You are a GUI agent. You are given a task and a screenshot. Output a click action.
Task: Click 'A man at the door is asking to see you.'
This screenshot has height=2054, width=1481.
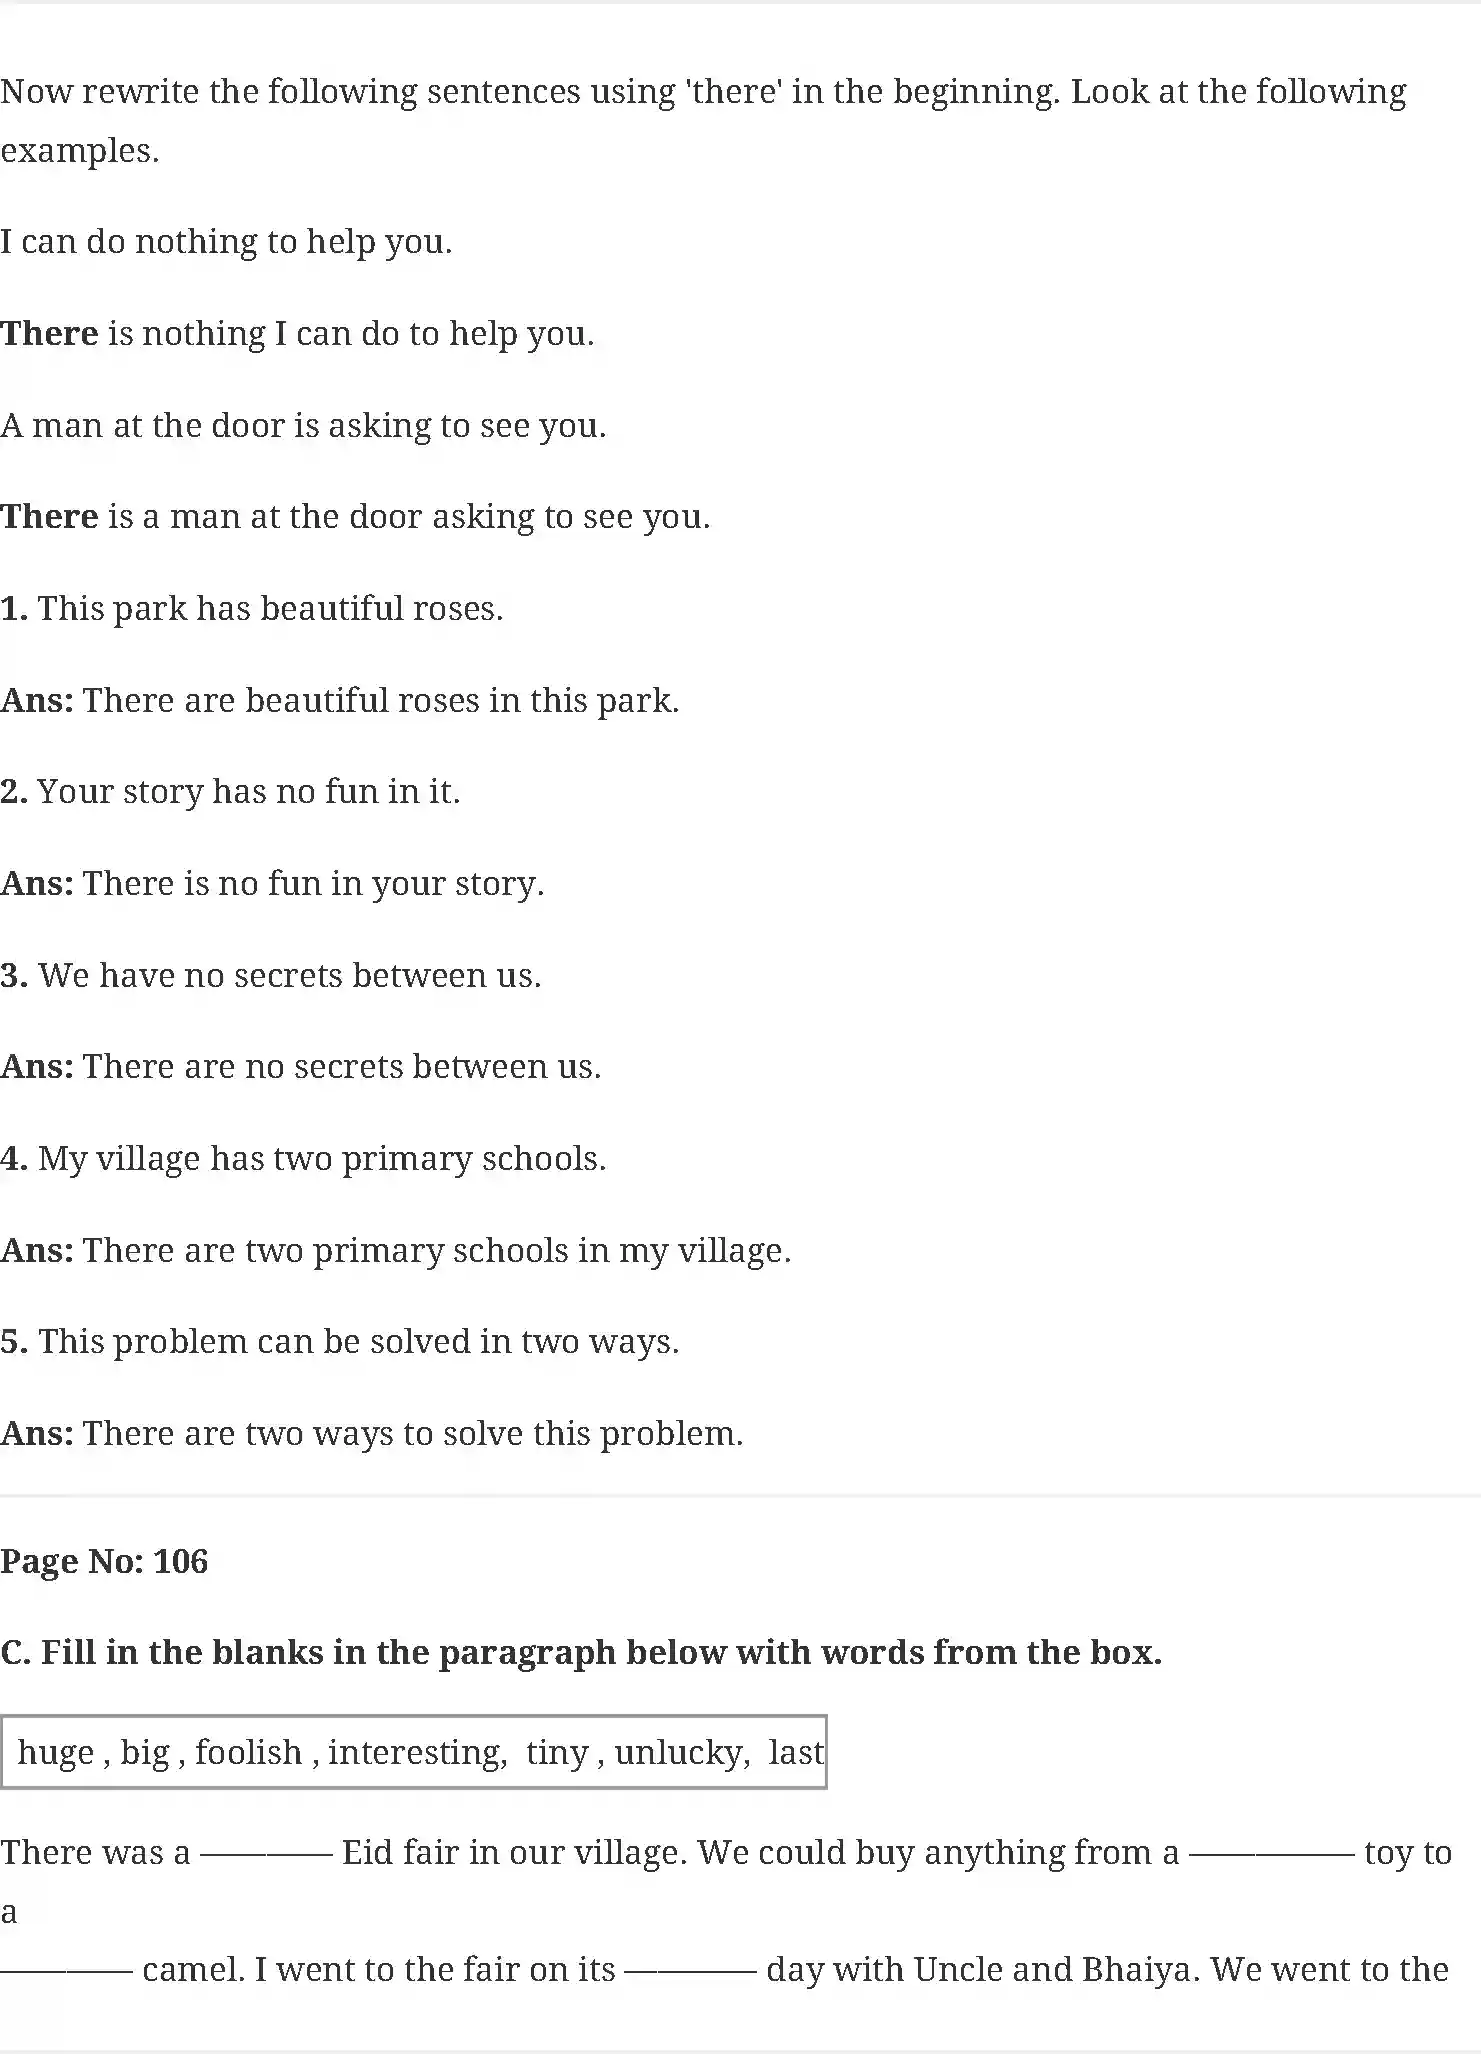(x=303, y=425)
